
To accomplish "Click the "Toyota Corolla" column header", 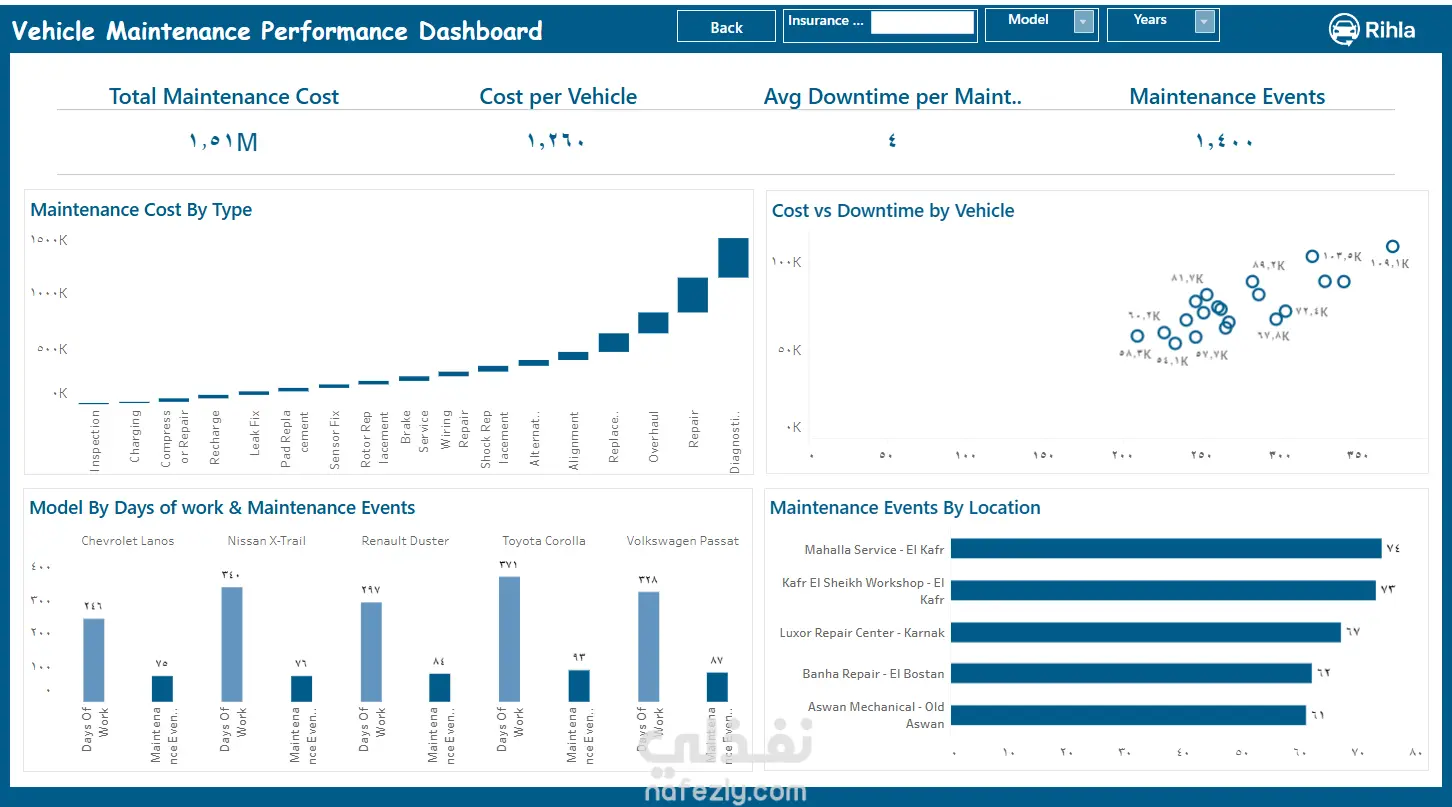I will pyautogui.click(x=544, y=541).
